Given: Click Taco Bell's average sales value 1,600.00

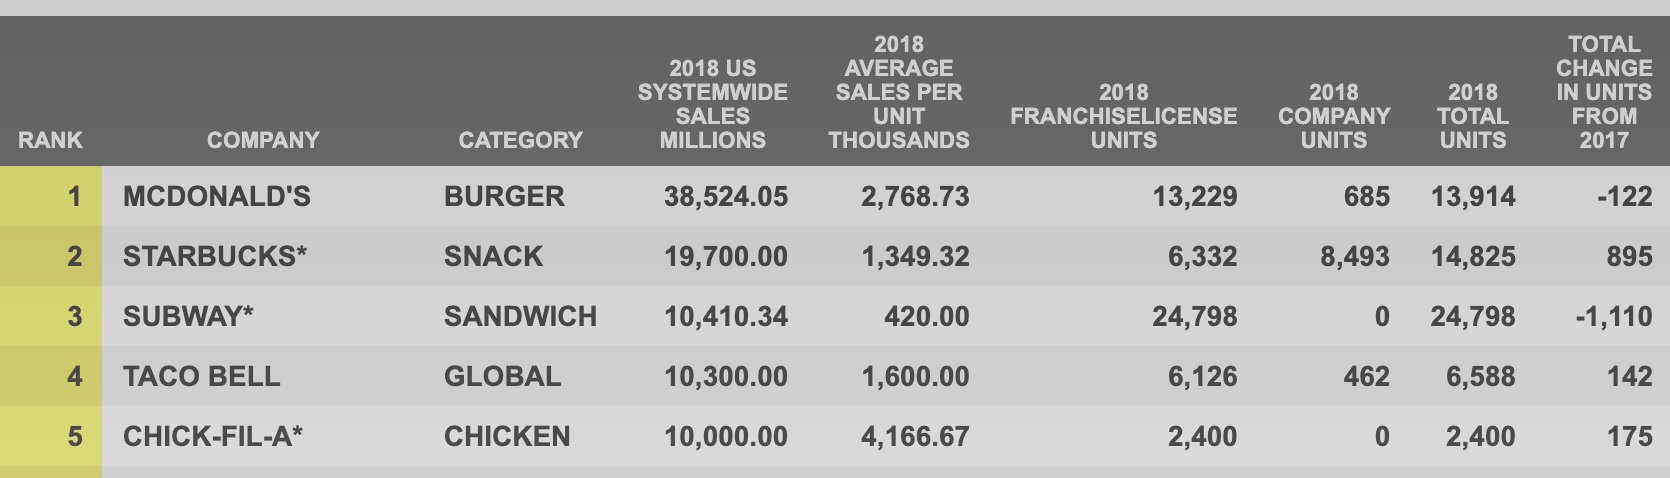Looking at the screenshot, I should (x=915, y=377).
